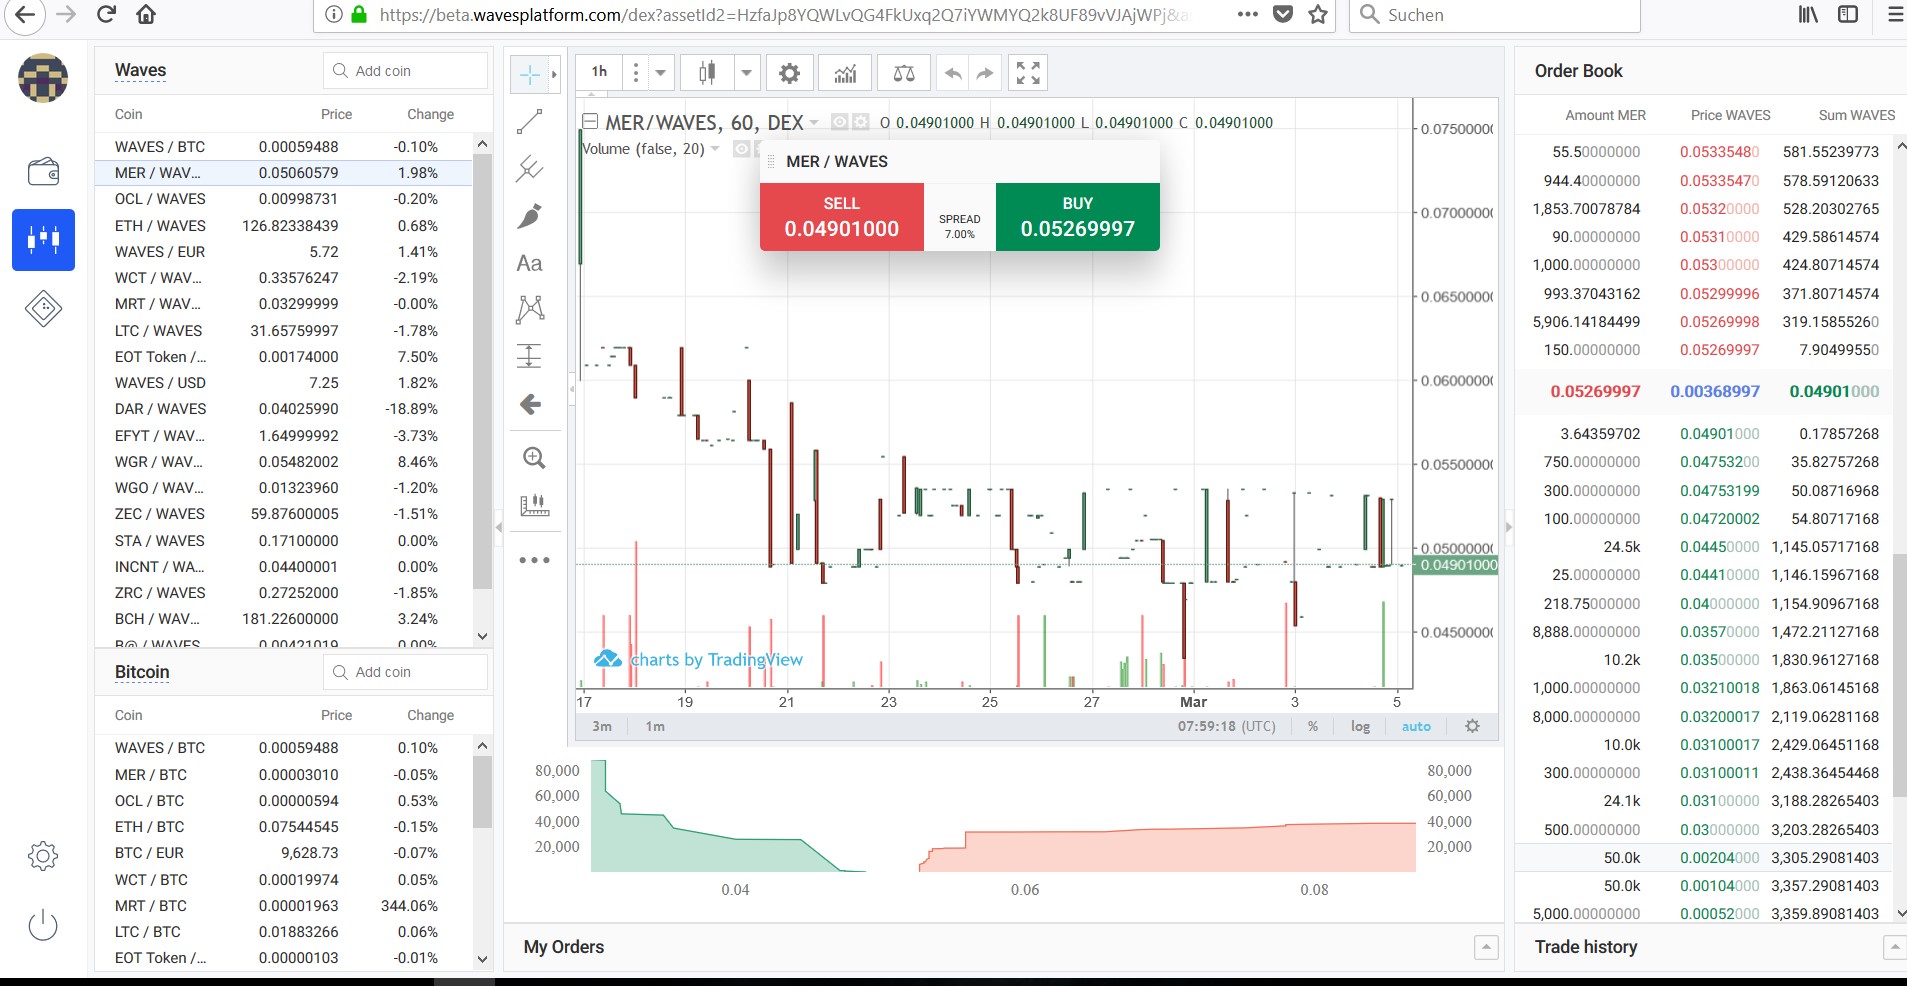Open the Firefox hamburger menu
Image resolution: width=1907 pixels, height=986 pixels.
coord(1895,15)
